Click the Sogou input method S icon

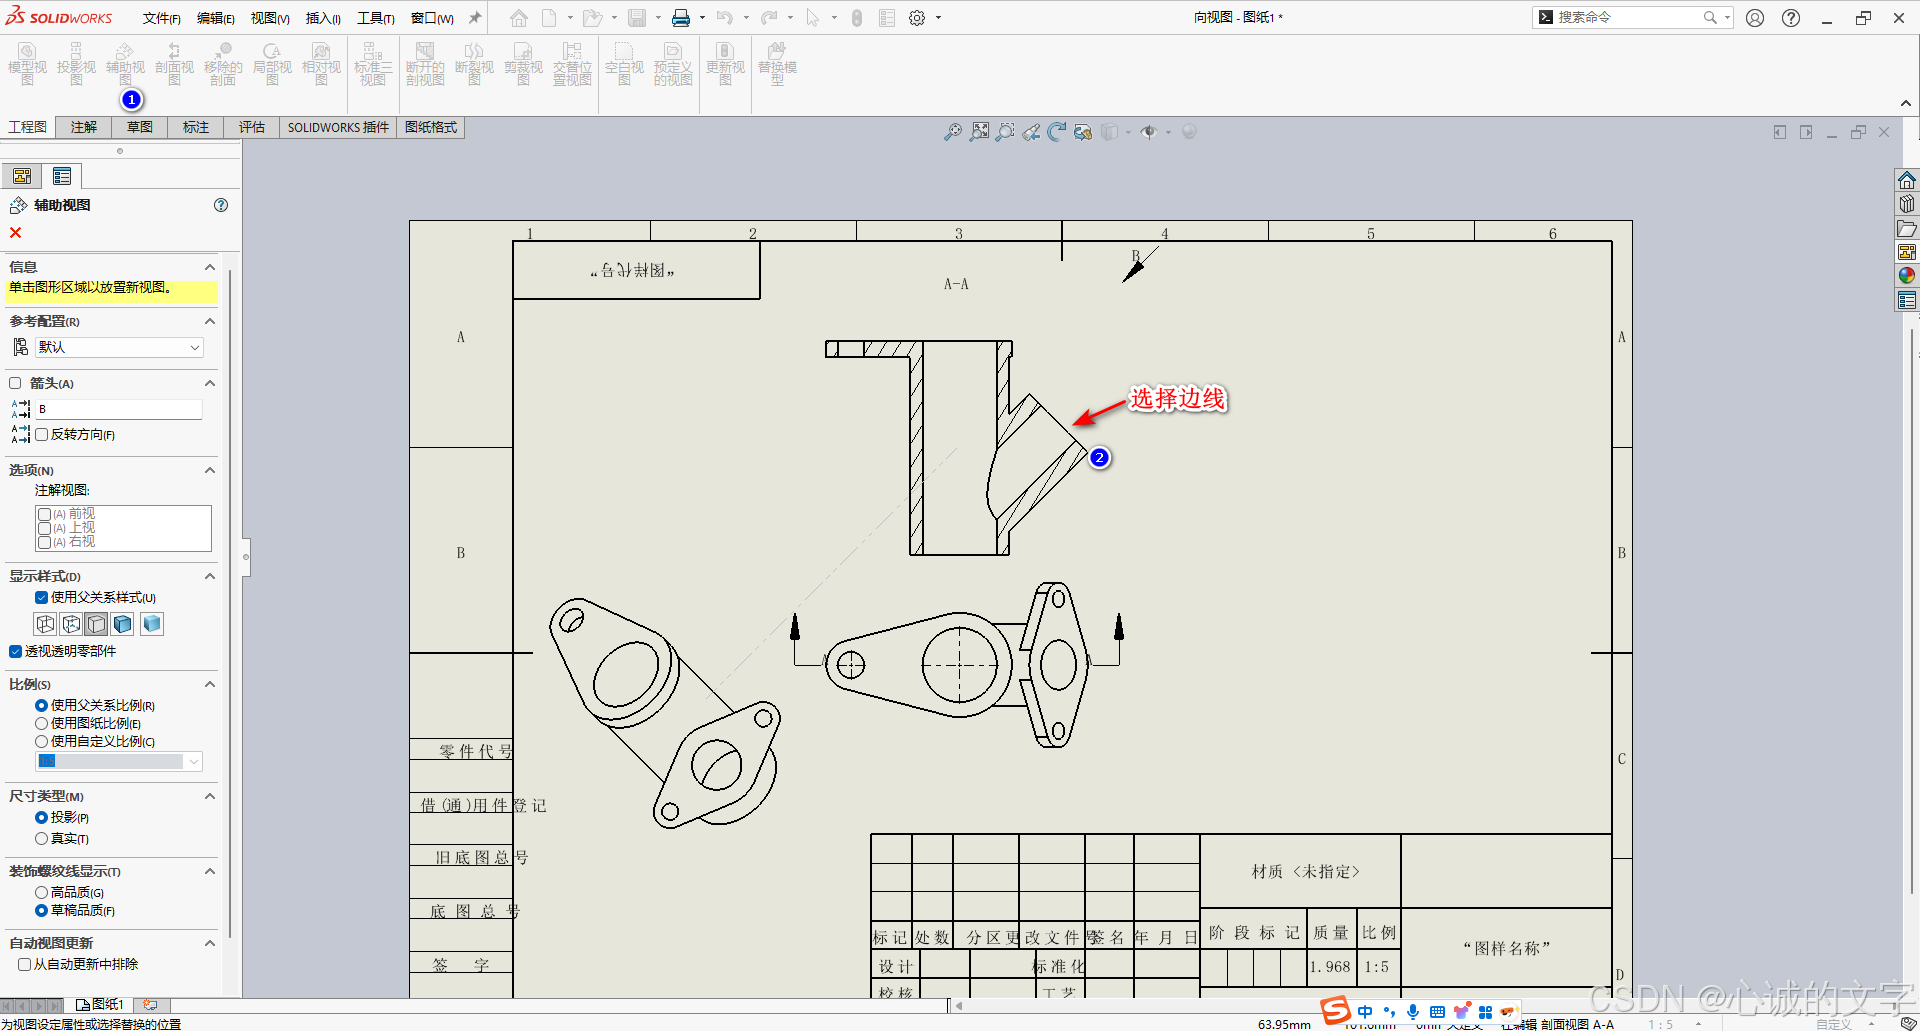point(1335,1011)
